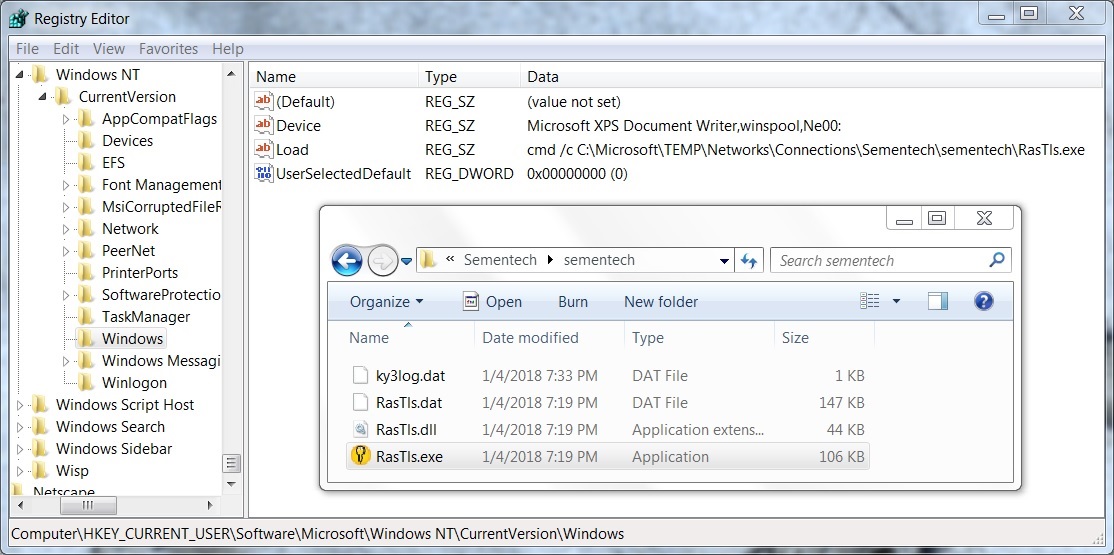Click the Burn button
The height and width of the screenshot is (555, 1114).
pos(573,301)
